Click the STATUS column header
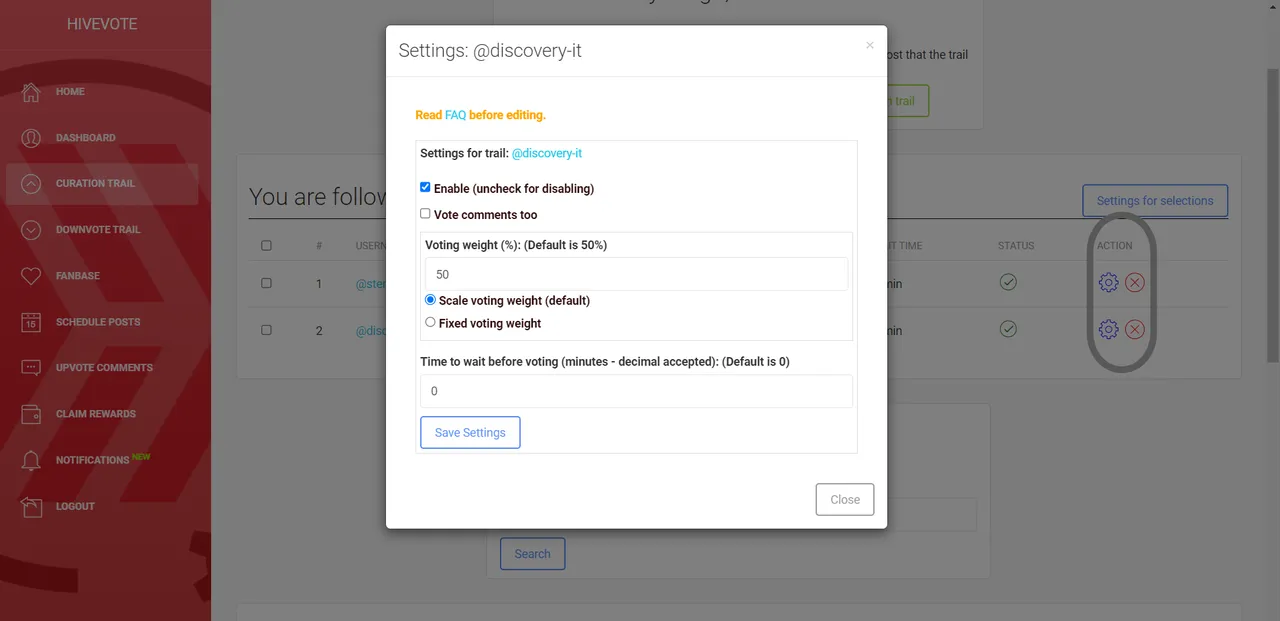 coord(1016,246)
